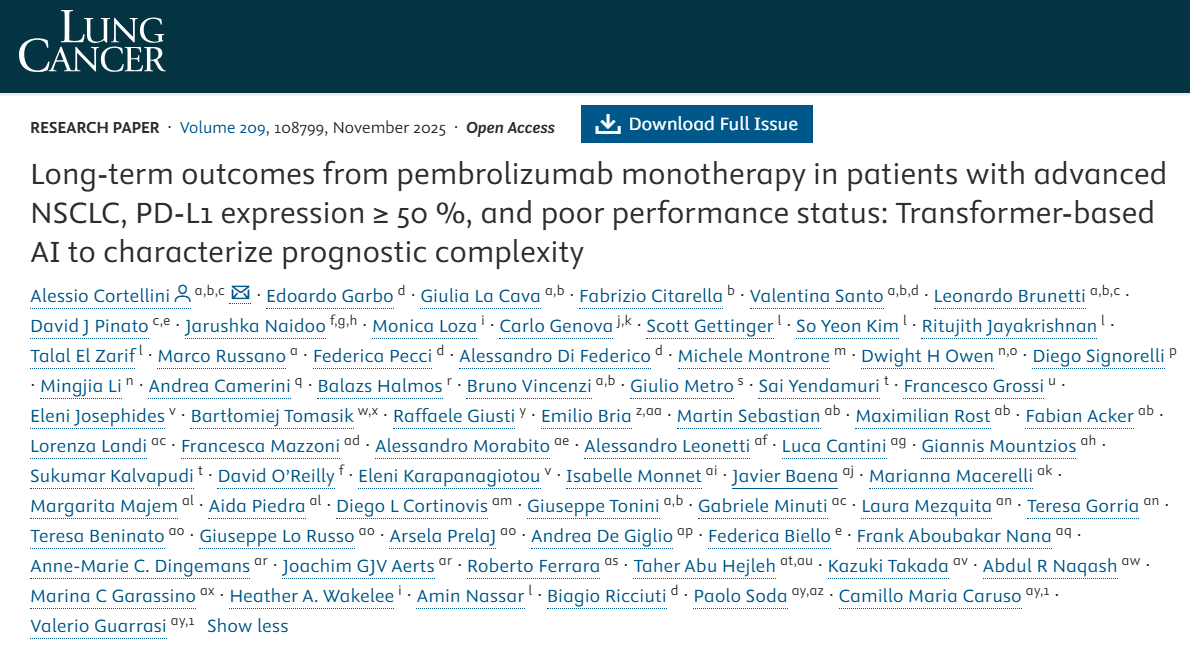Viewport: 1190px width, 654px height.
Task: Select author Valerio Guarrasi
Action: [x=98, y=626]
